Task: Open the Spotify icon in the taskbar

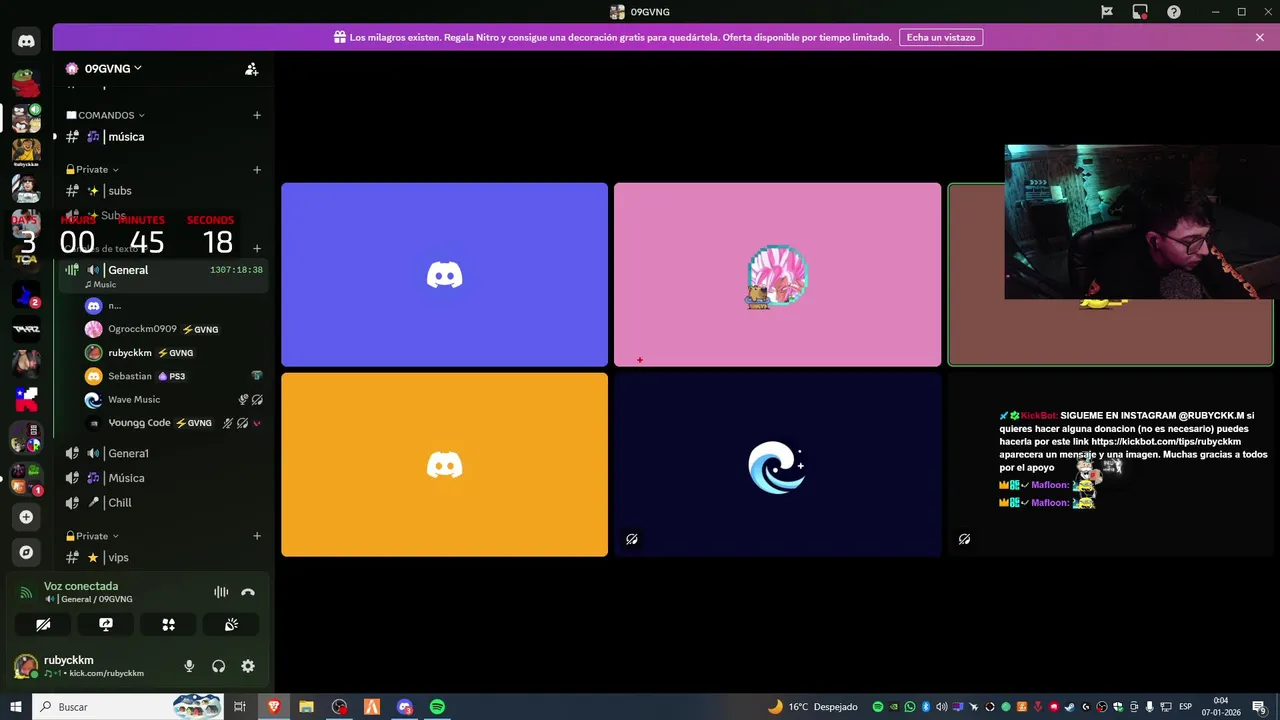Action: pos(437,707)
